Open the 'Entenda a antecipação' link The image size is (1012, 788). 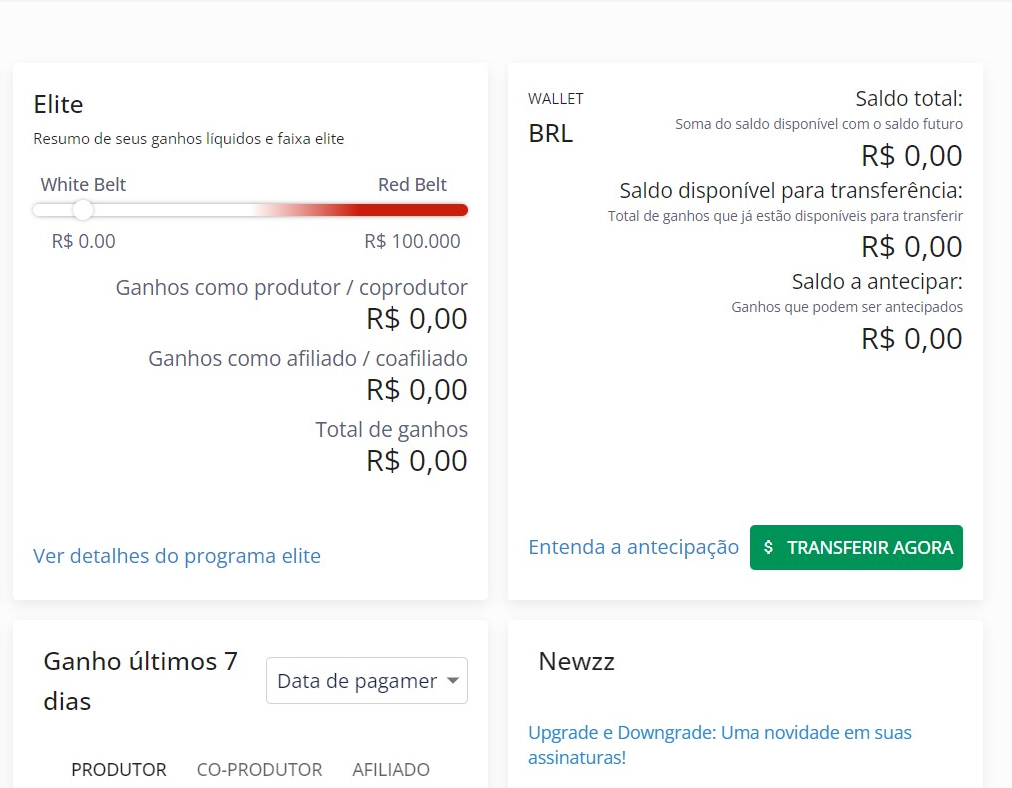pyautogui.click(x=633, y=547)
